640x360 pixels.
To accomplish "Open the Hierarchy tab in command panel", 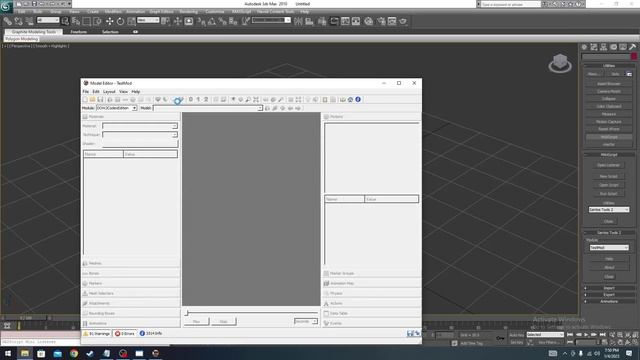I will [603, 47].
